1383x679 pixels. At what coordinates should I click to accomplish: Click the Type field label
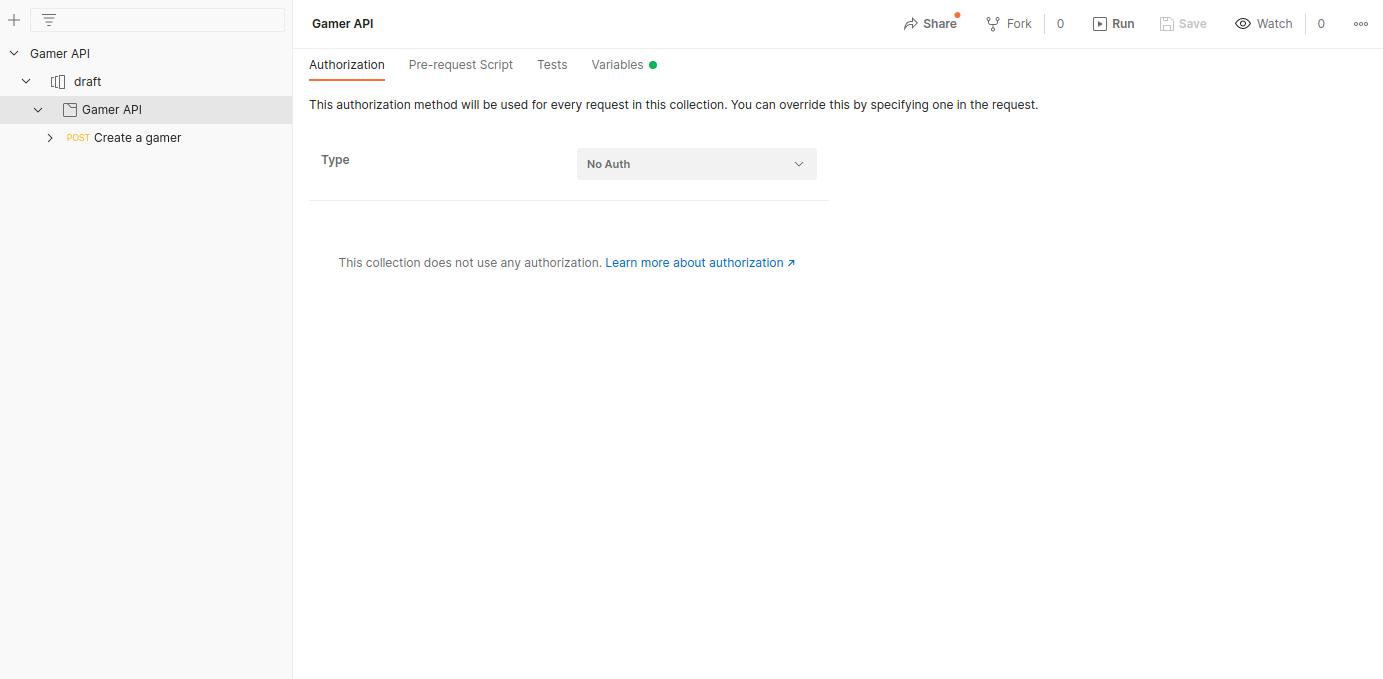click(x=335, y=160)
